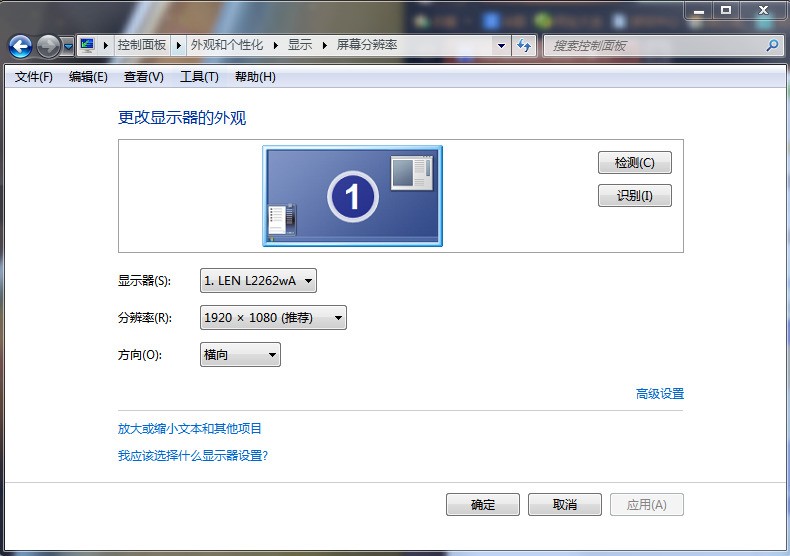Expand arrow after 控制面板 breadcrumb

pos(178,45)
